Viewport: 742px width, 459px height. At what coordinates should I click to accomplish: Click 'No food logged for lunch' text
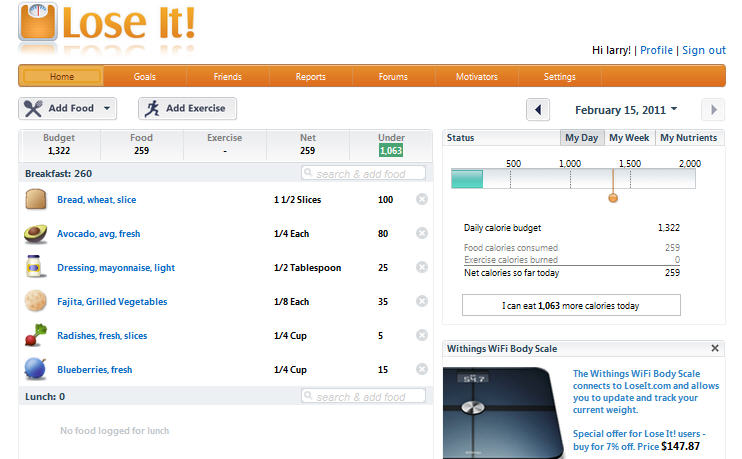click(x=115, y=431)
